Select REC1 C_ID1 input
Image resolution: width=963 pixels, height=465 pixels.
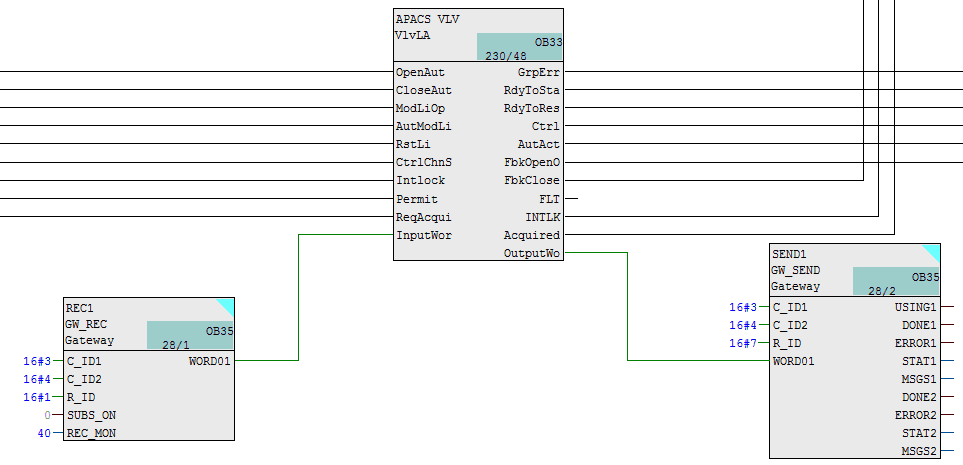[x=84, y=361]
